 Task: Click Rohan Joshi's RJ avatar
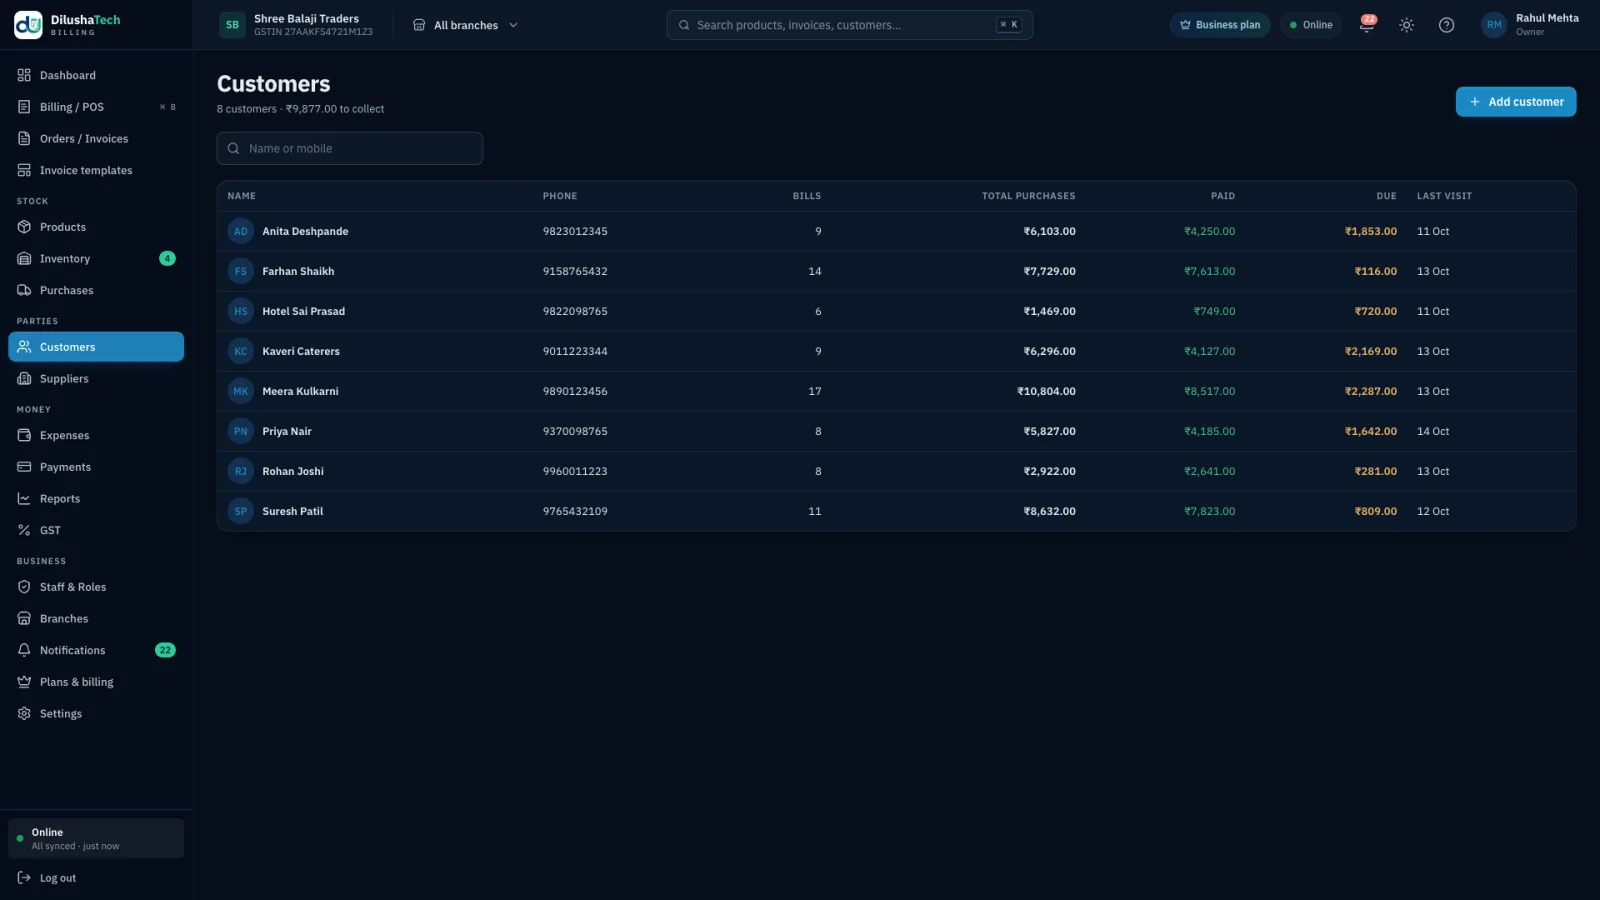[x=240, y=471]
